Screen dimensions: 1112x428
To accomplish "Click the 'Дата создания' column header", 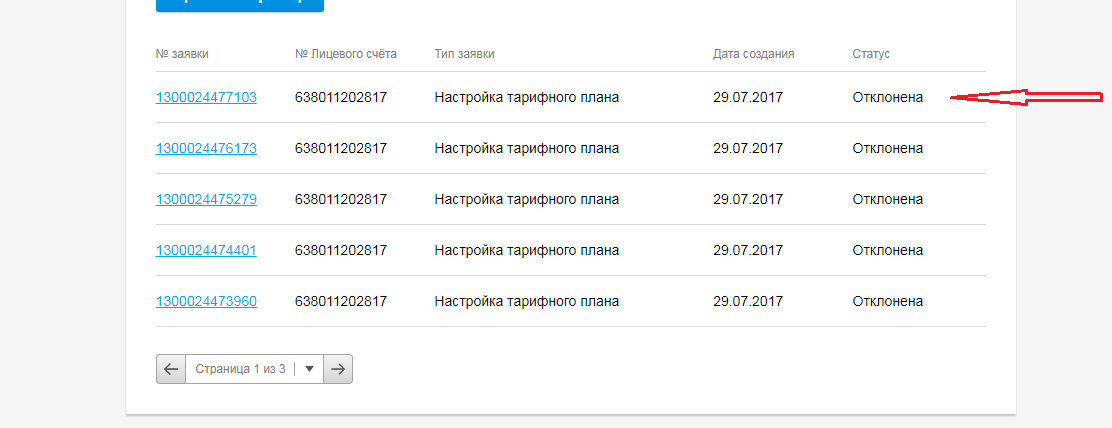I will click(x=754, y=54).
